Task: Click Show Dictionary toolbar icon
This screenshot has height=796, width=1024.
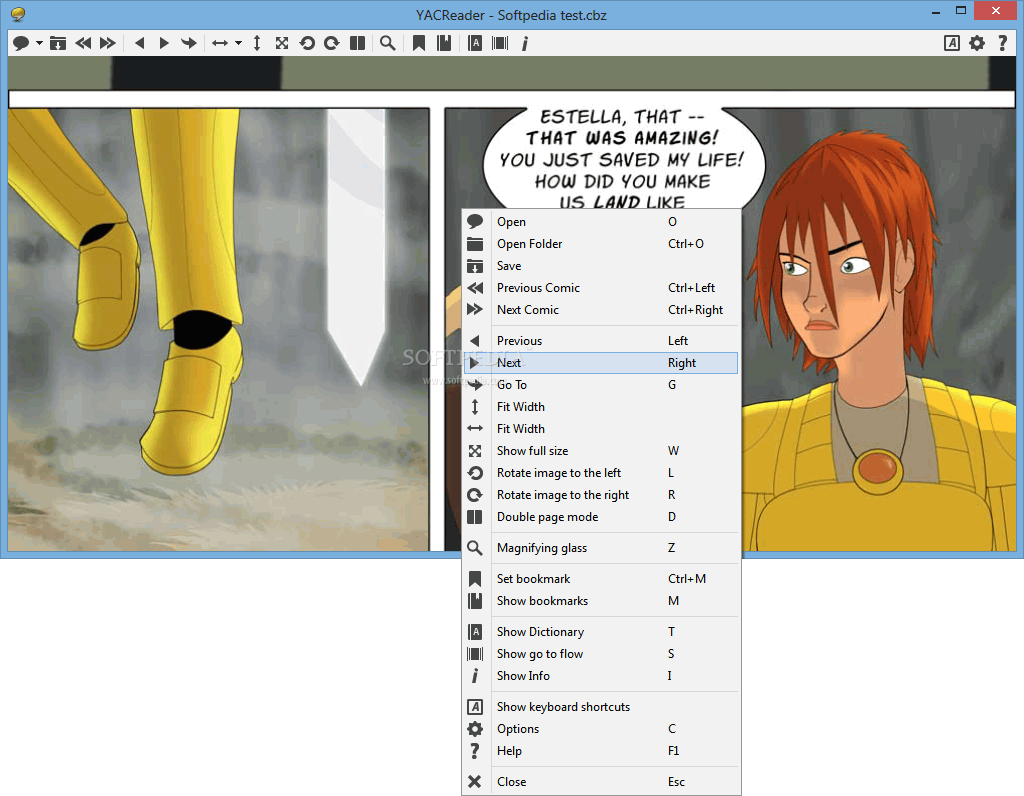Action: [475, 43]
